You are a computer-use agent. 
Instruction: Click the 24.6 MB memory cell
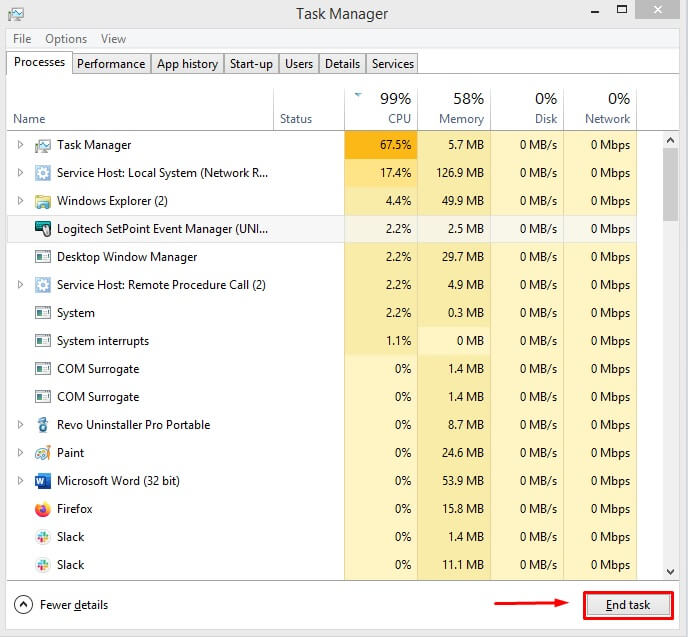454,453
